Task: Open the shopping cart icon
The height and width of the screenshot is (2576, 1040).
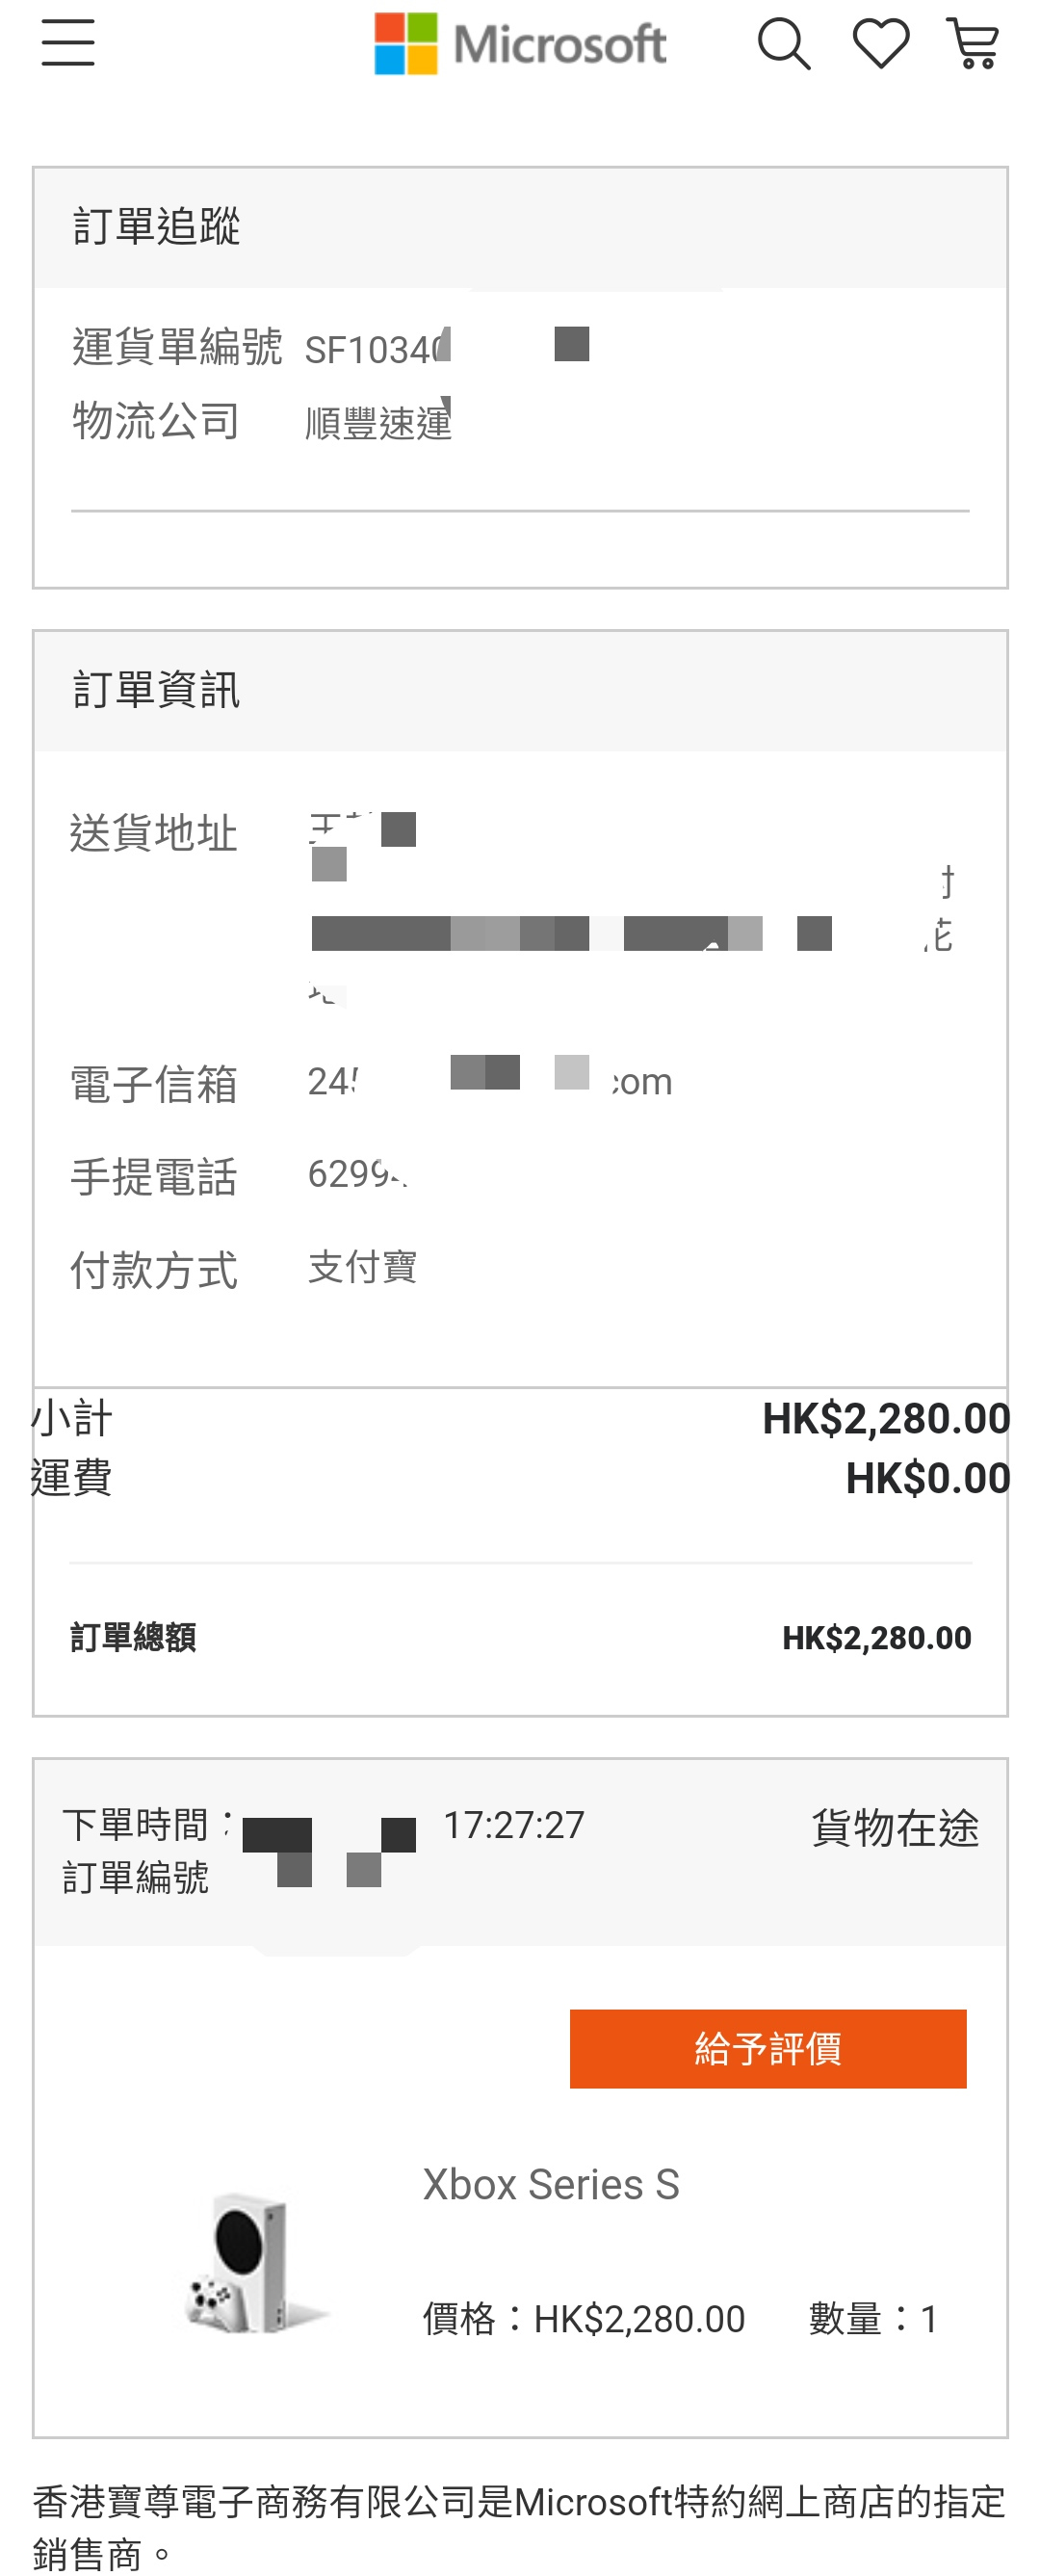Action: pos(973,44)
